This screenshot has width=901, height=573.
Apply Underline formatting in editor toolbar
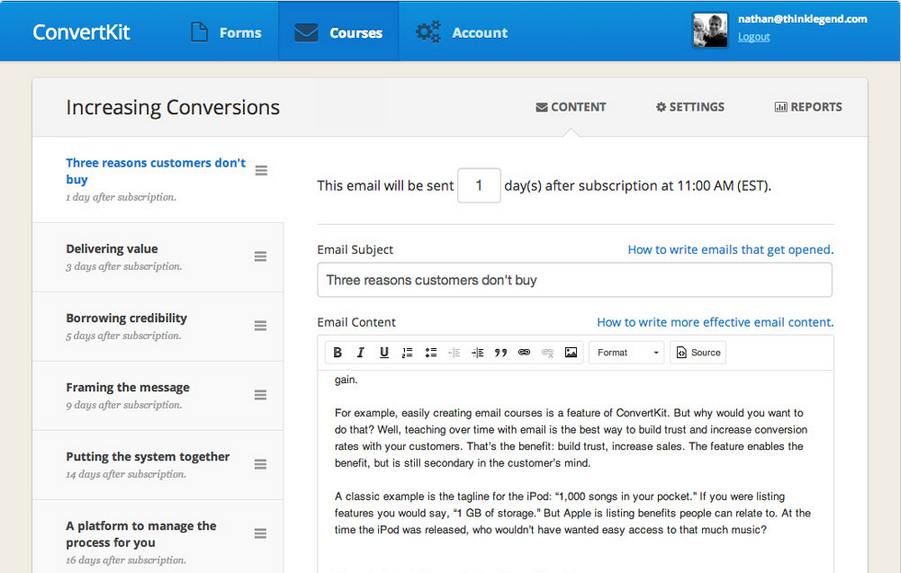tap(384, 352)
